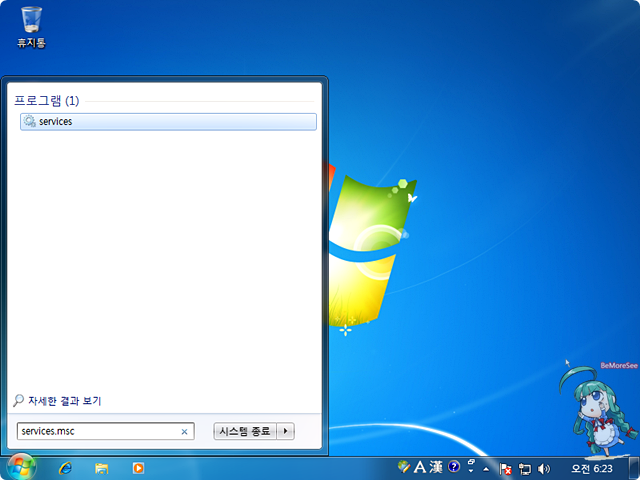The image size is (640, 480).
Task: Click the Action Center flag tray icon
Action: pyautogui.click(x=506, y=468)
